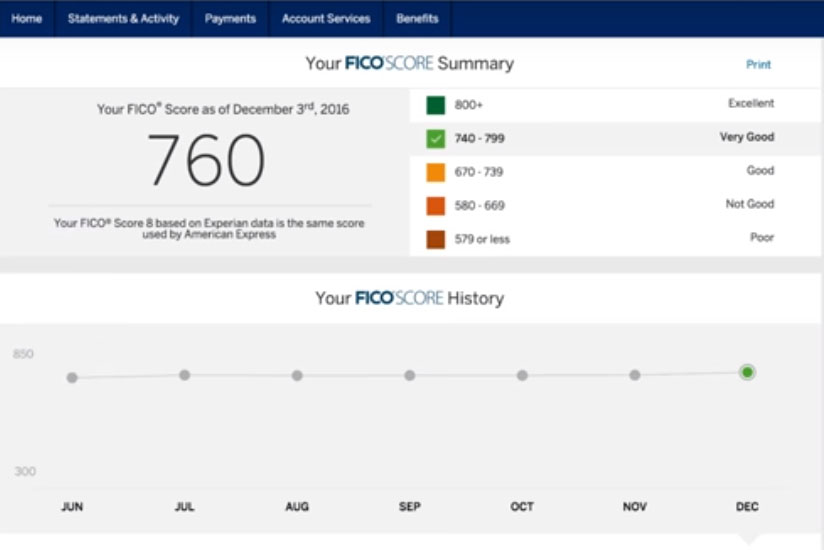The width and height of the screenshot is (824, 550).
Task: Select the NOV score history point
Action: point(635,375)
